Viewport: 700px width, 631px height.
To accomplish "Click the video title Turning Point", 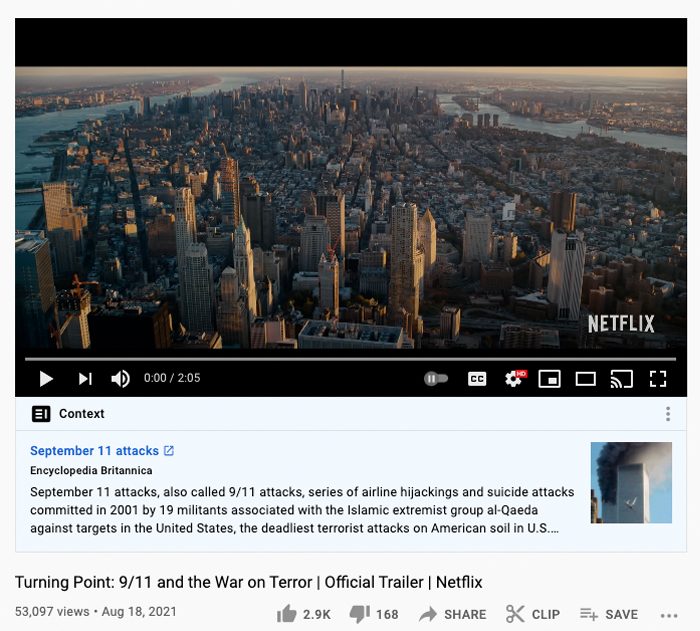I will point(249,582).
